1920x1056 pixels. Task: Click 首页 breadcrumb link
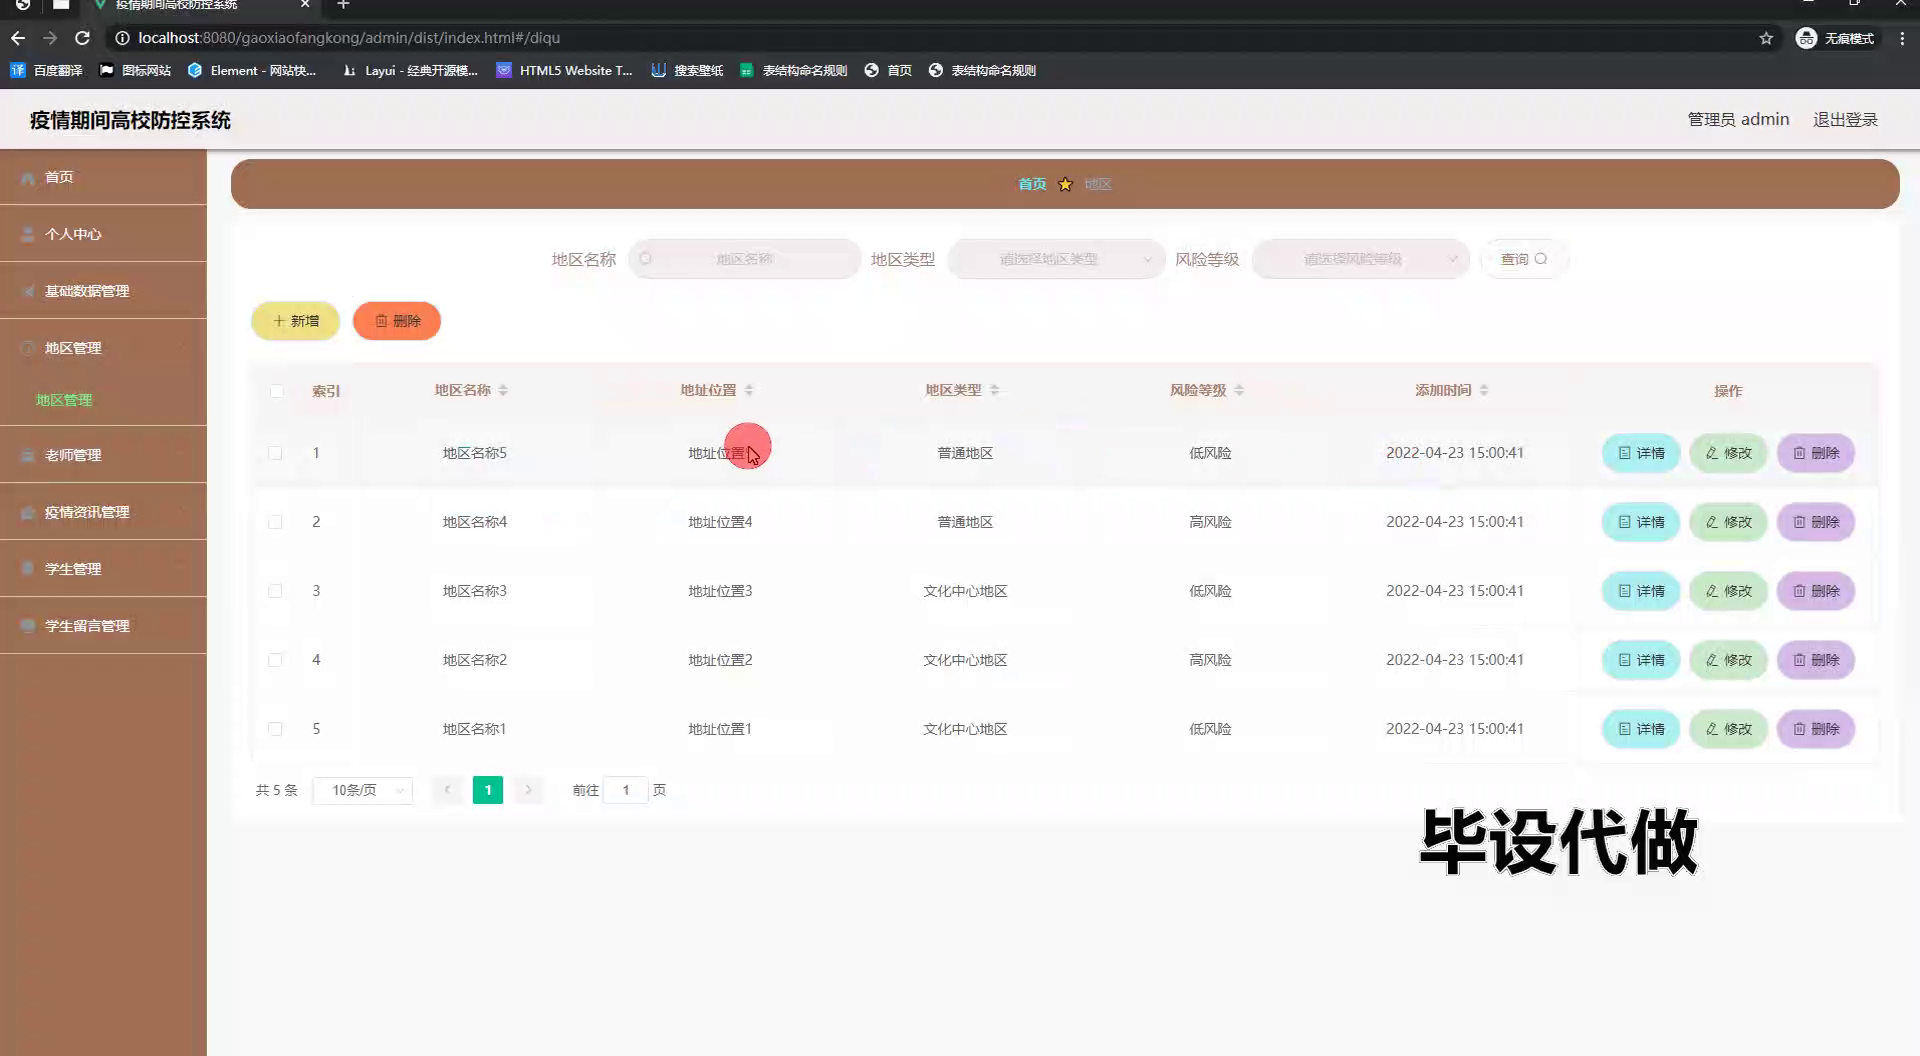click(x=1032, y=184)
